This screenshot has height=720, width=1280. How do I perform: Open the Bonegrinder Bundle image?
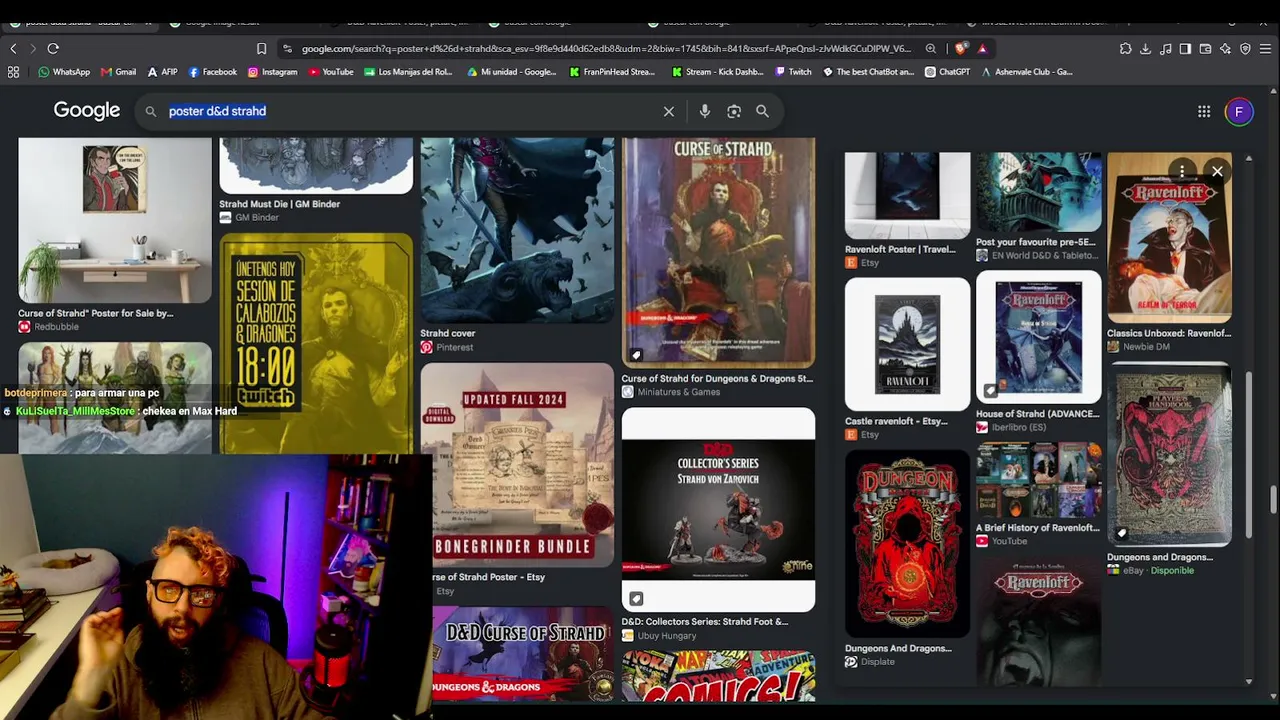tap(517, 465)
